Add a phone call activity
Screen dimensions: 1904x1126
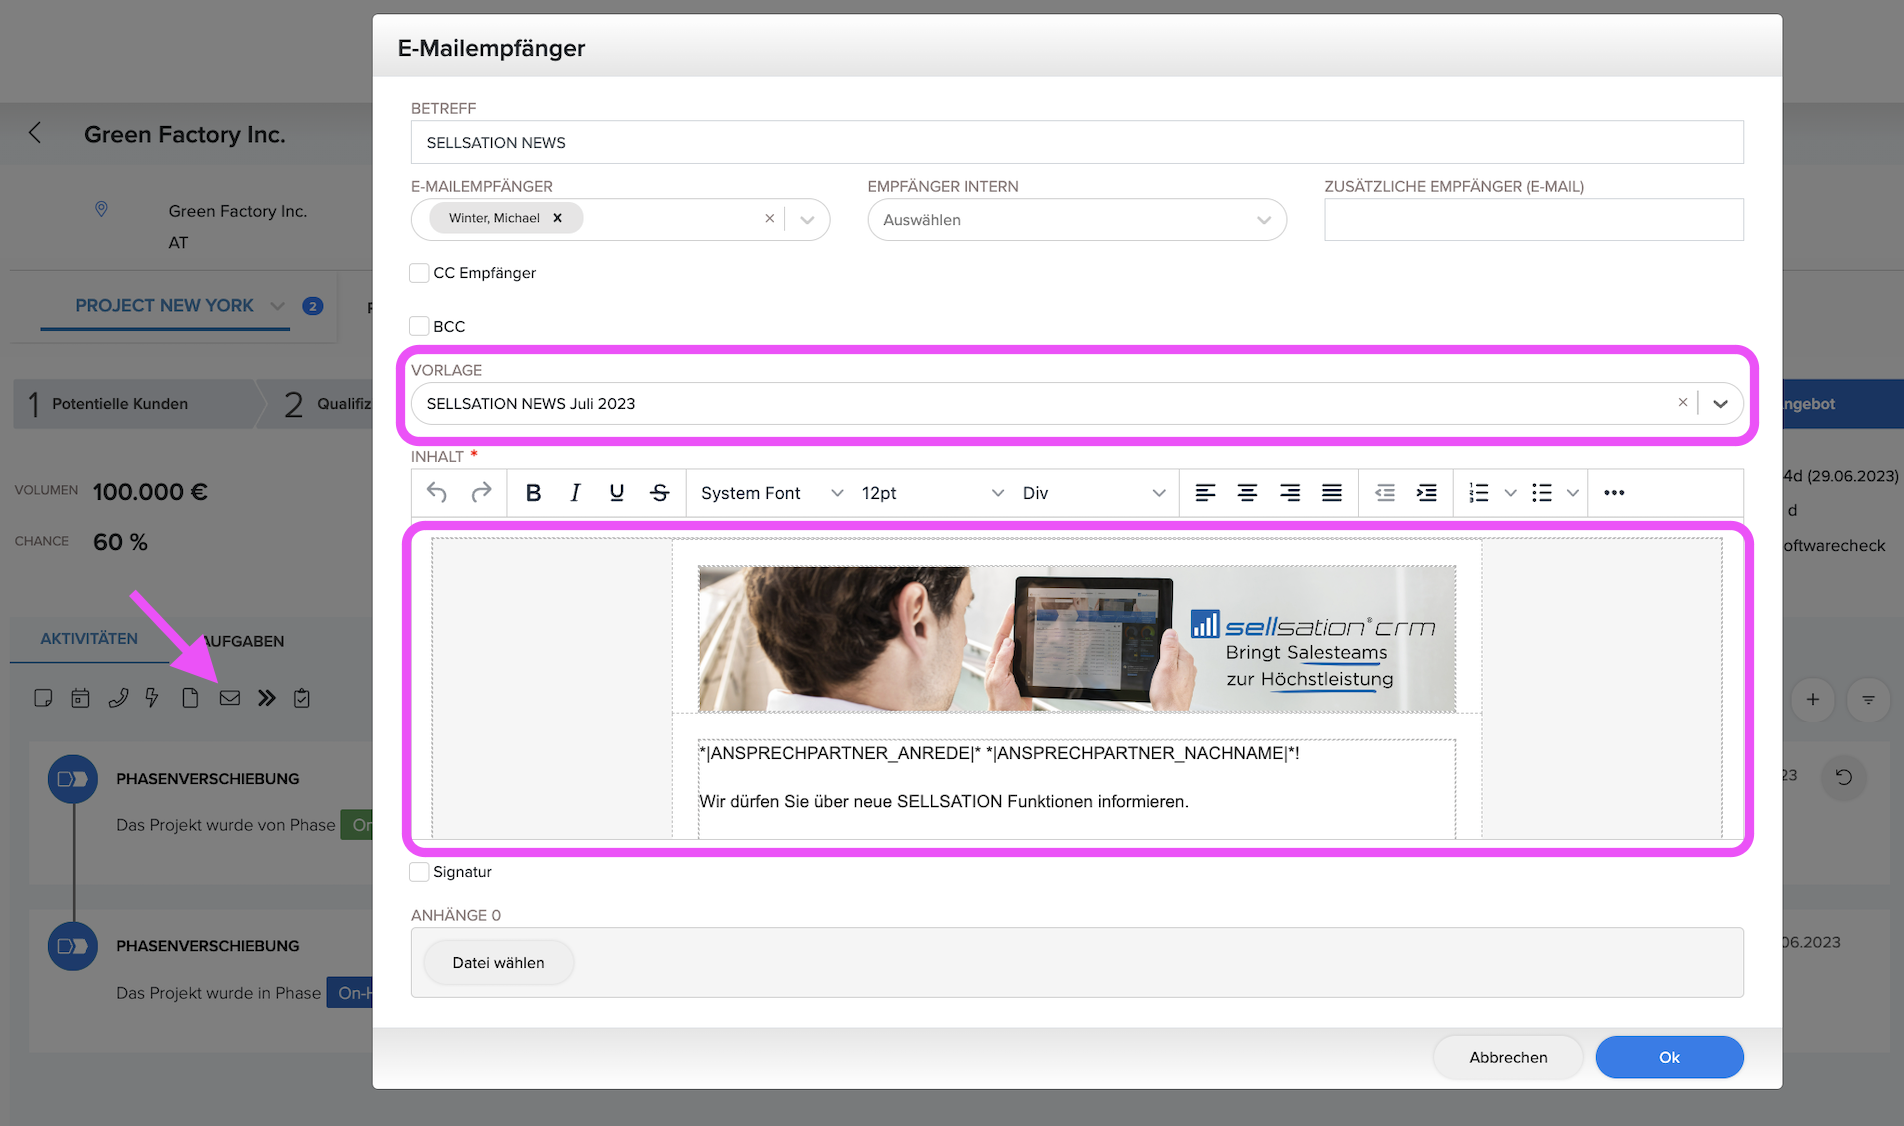118,698
